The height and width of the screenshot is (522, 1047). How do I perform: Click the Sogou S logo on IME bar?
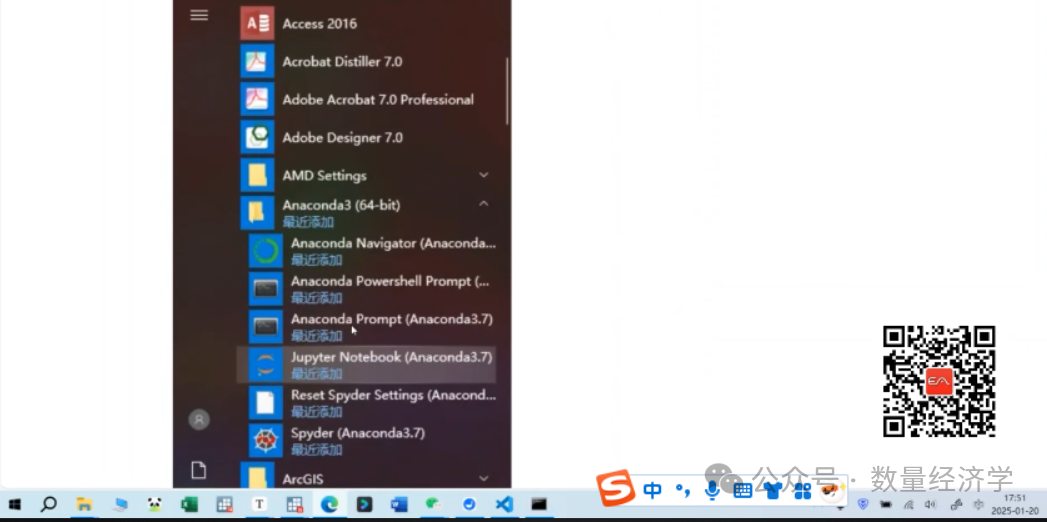point(616,489)
